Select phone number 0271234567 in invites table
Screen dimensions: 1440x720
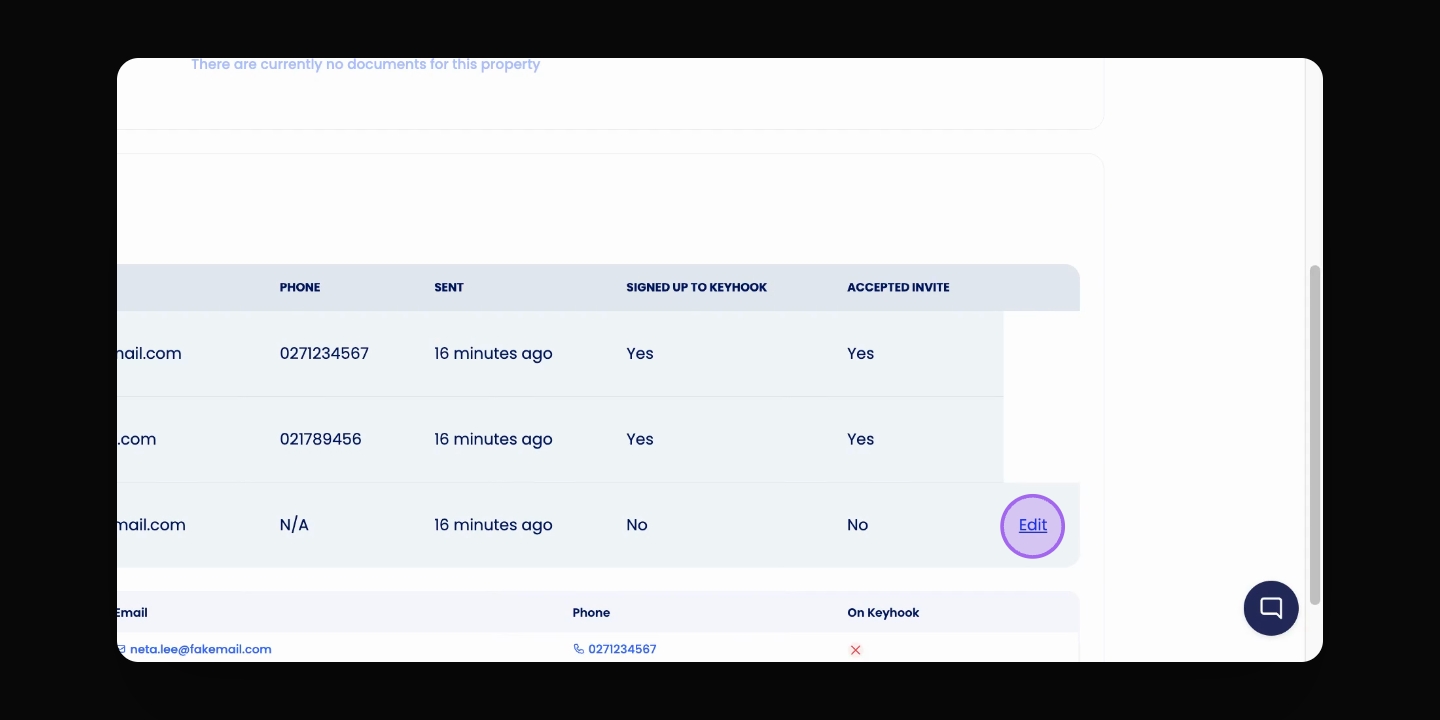click(x=324, y=353)
